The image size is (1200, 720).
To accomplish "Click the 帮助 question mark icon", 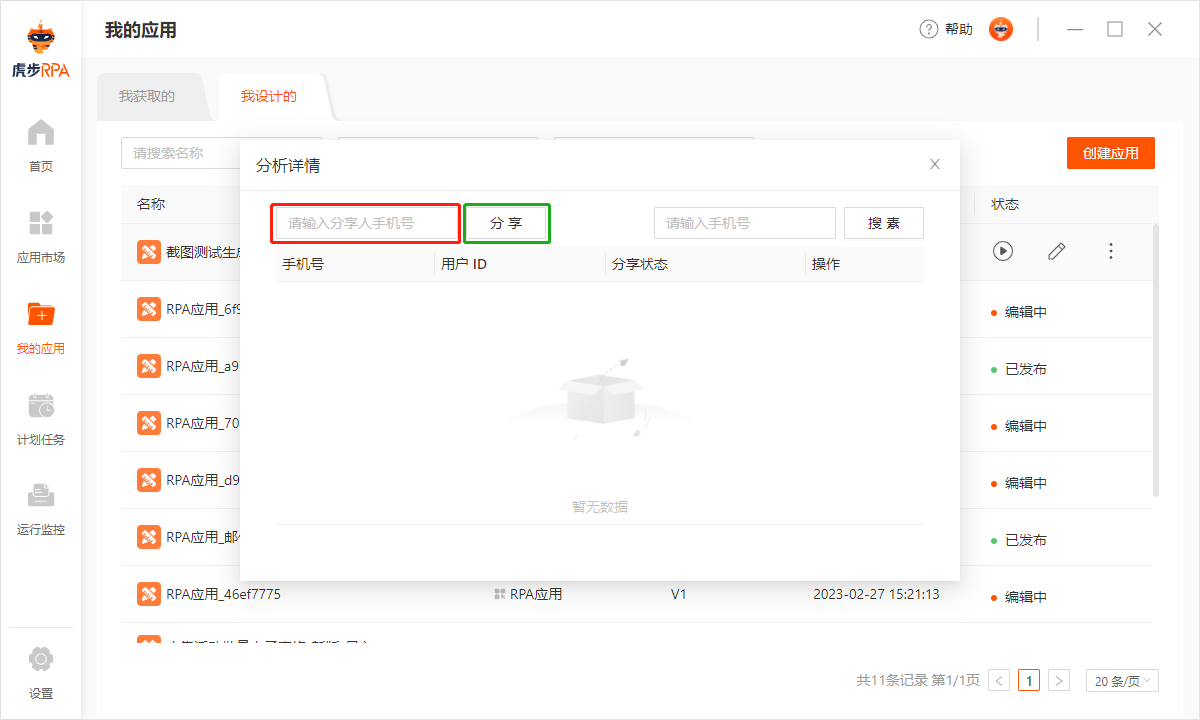I will (929, 29).
